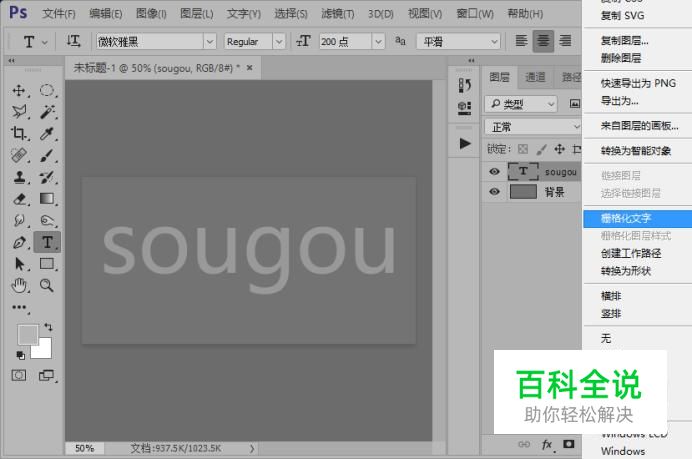Viewport: 692px width, 459px height.
Task: Toggle text orientation in options bar
Action: tap(73, 41)
